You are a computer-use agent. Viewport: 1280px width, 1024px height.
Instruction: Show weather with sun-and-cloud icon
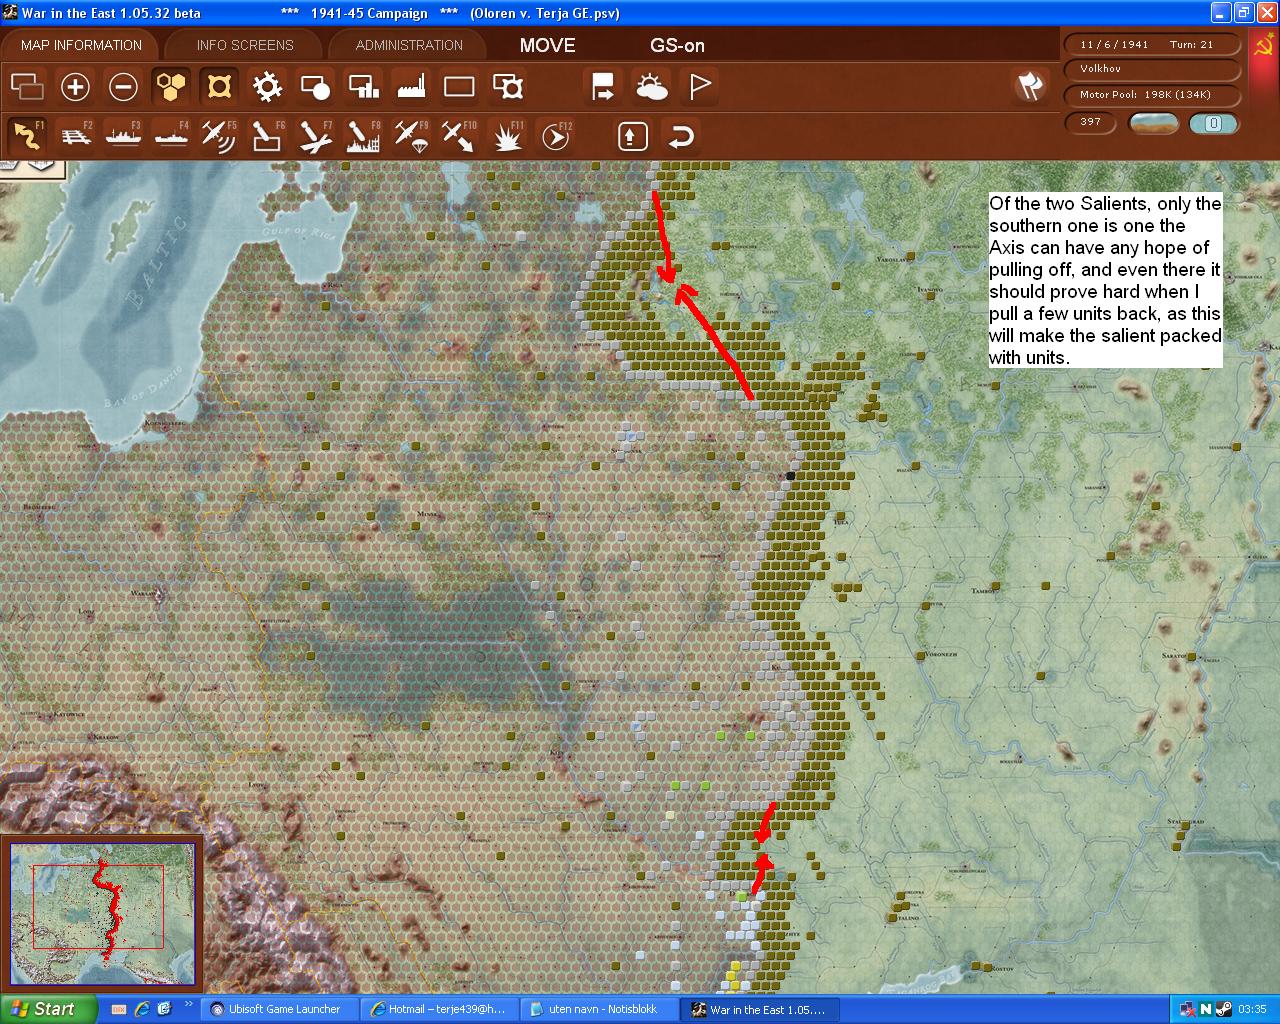[651, 87]
